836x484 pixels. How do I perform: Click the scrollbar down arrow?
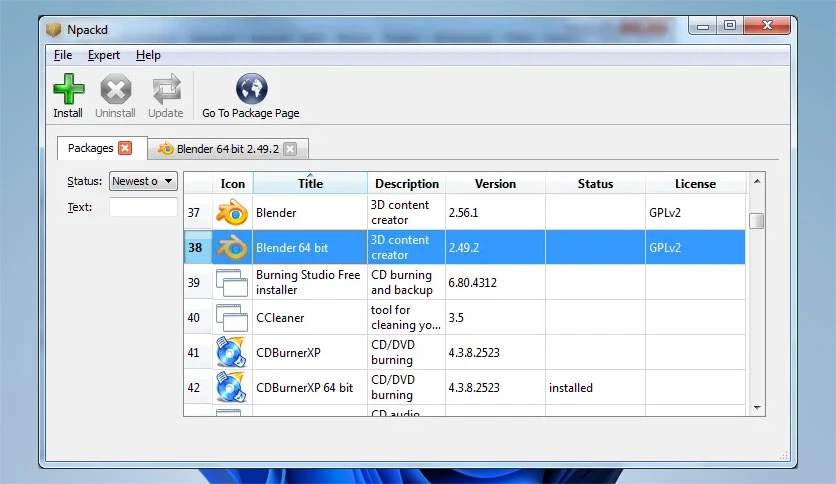point(757,408)
